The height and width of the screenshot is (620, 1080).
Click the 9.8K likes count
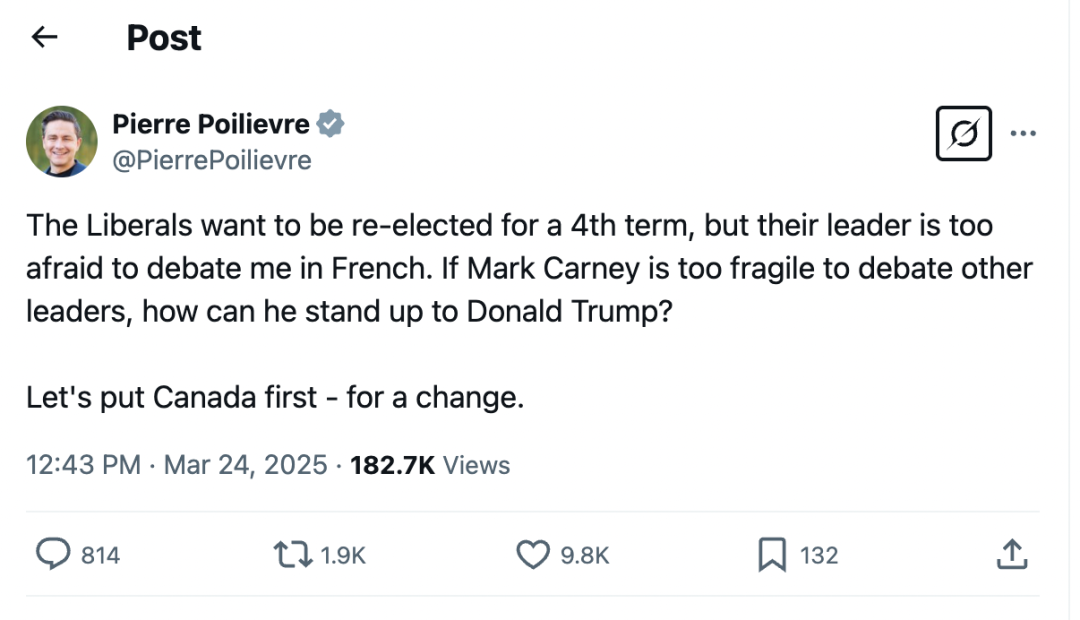(x=585, y=555)
